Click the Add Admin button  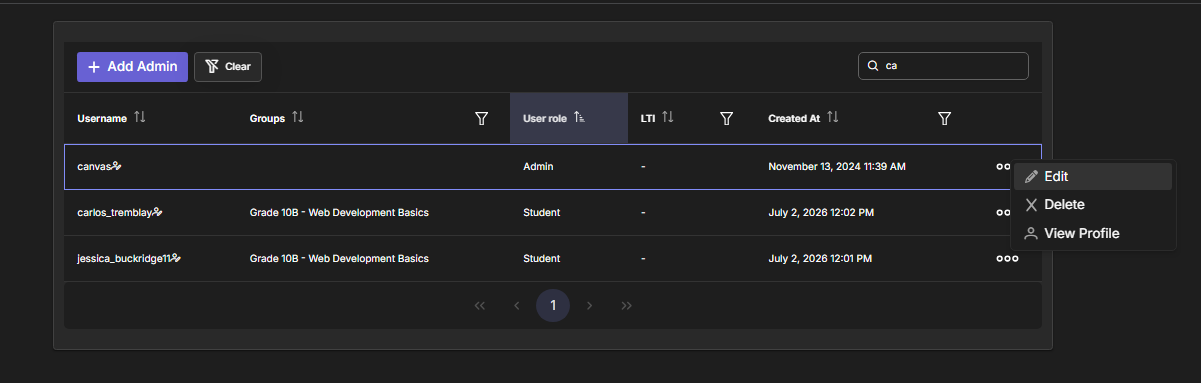[x=132, y=67]
